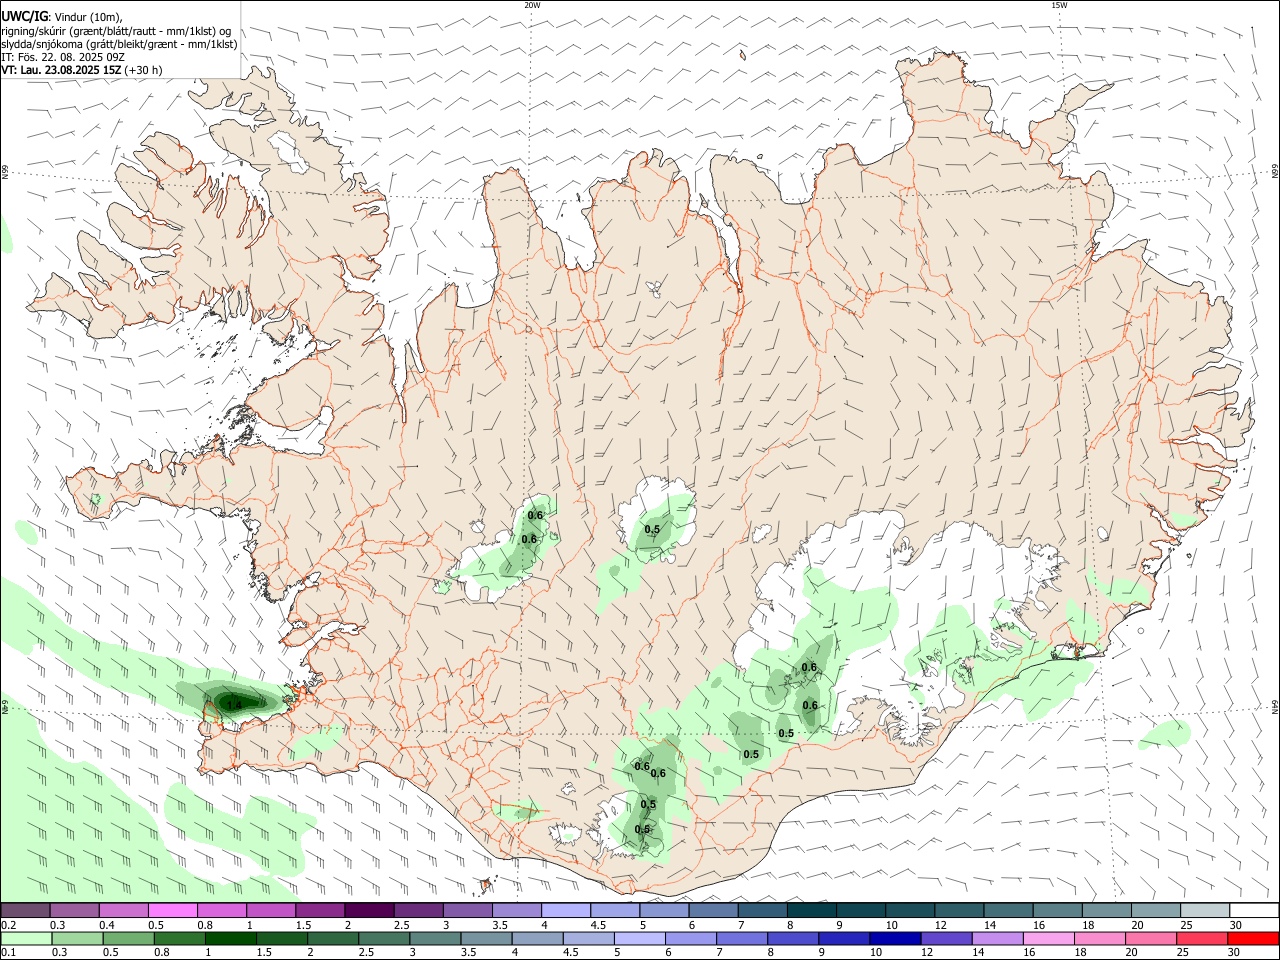Pick the 7 blue rain legend swatch
This screenshot has height=960, width=1280.
point(742,939)
